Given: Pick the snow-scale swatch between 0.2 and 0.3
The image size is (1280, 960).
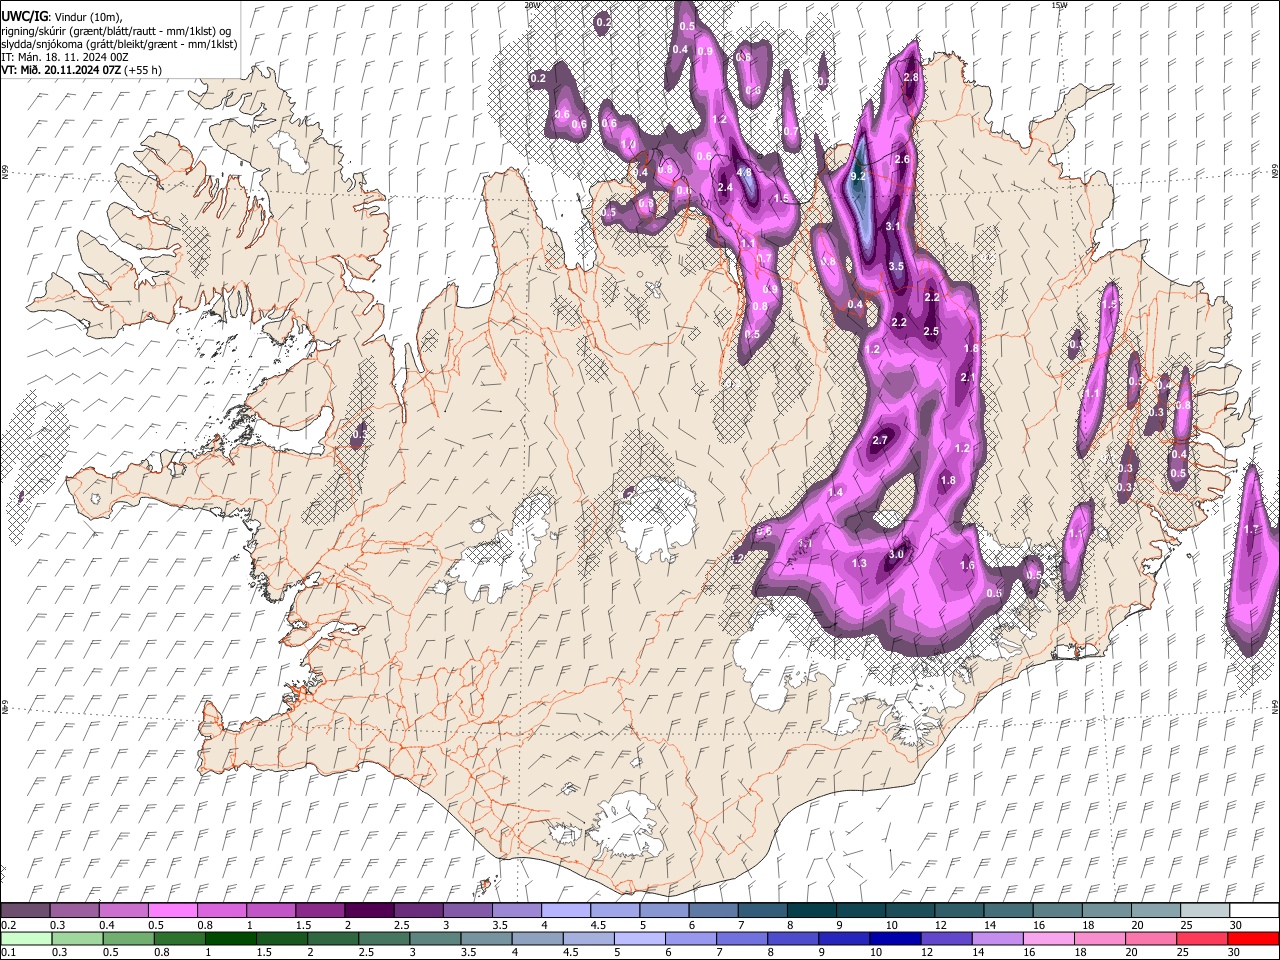Looking at the screenshot, I should pyautogui.click(x=26, y=910).
